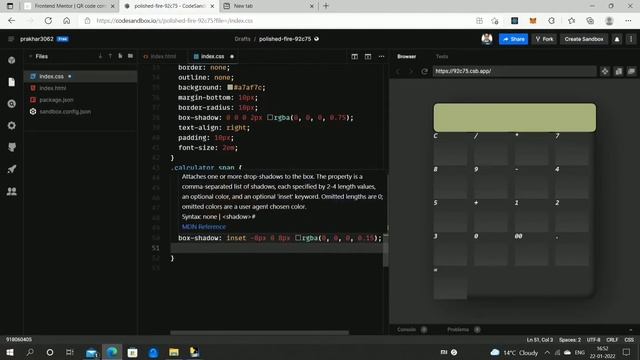Click the preview URL address field
This screenshot has height=360, width=640.
[x=513, y=71]
